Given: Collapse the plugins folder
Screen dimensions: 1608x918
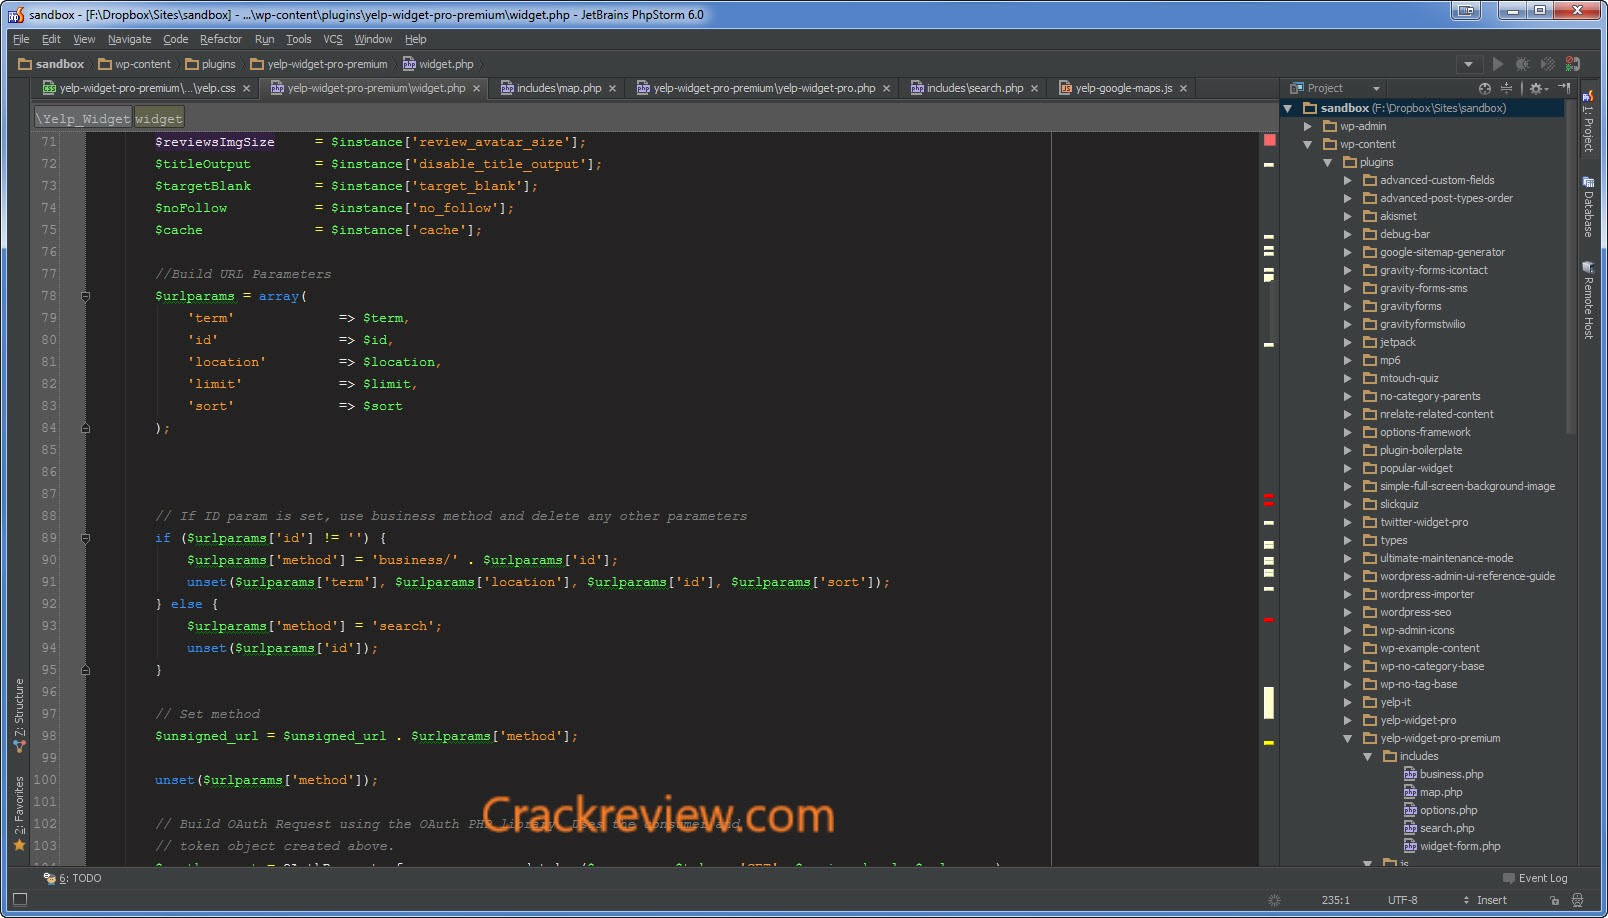Looking at the screenshot, I should pos(1327,162).
